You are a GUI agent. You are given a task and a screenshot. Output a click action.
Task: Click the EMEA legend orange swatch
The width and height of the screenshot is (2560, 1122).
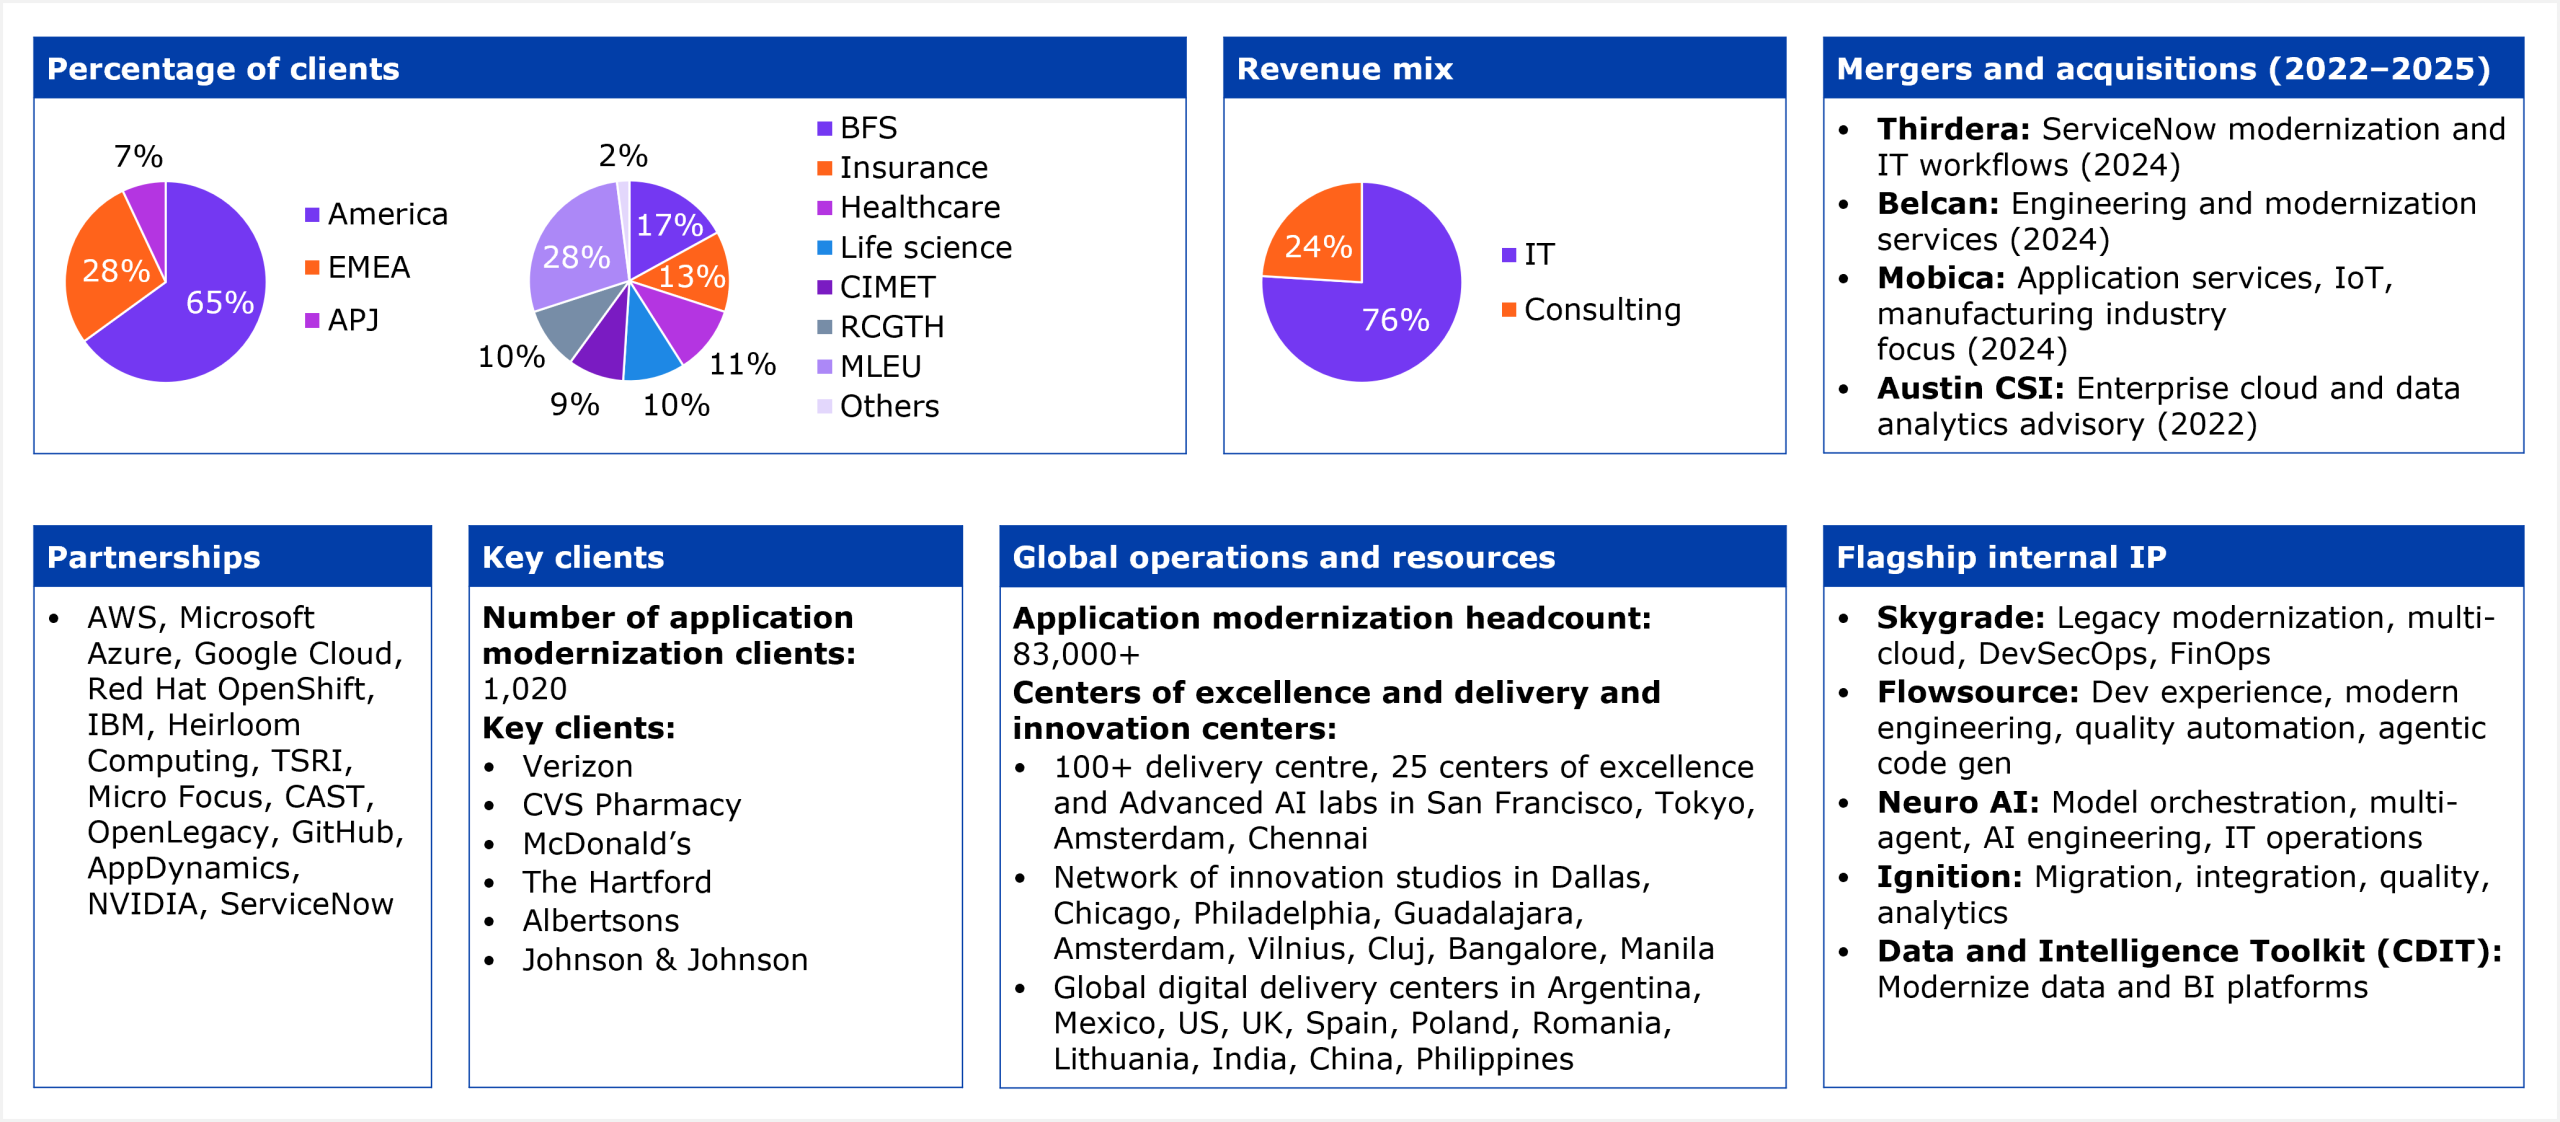312,268
